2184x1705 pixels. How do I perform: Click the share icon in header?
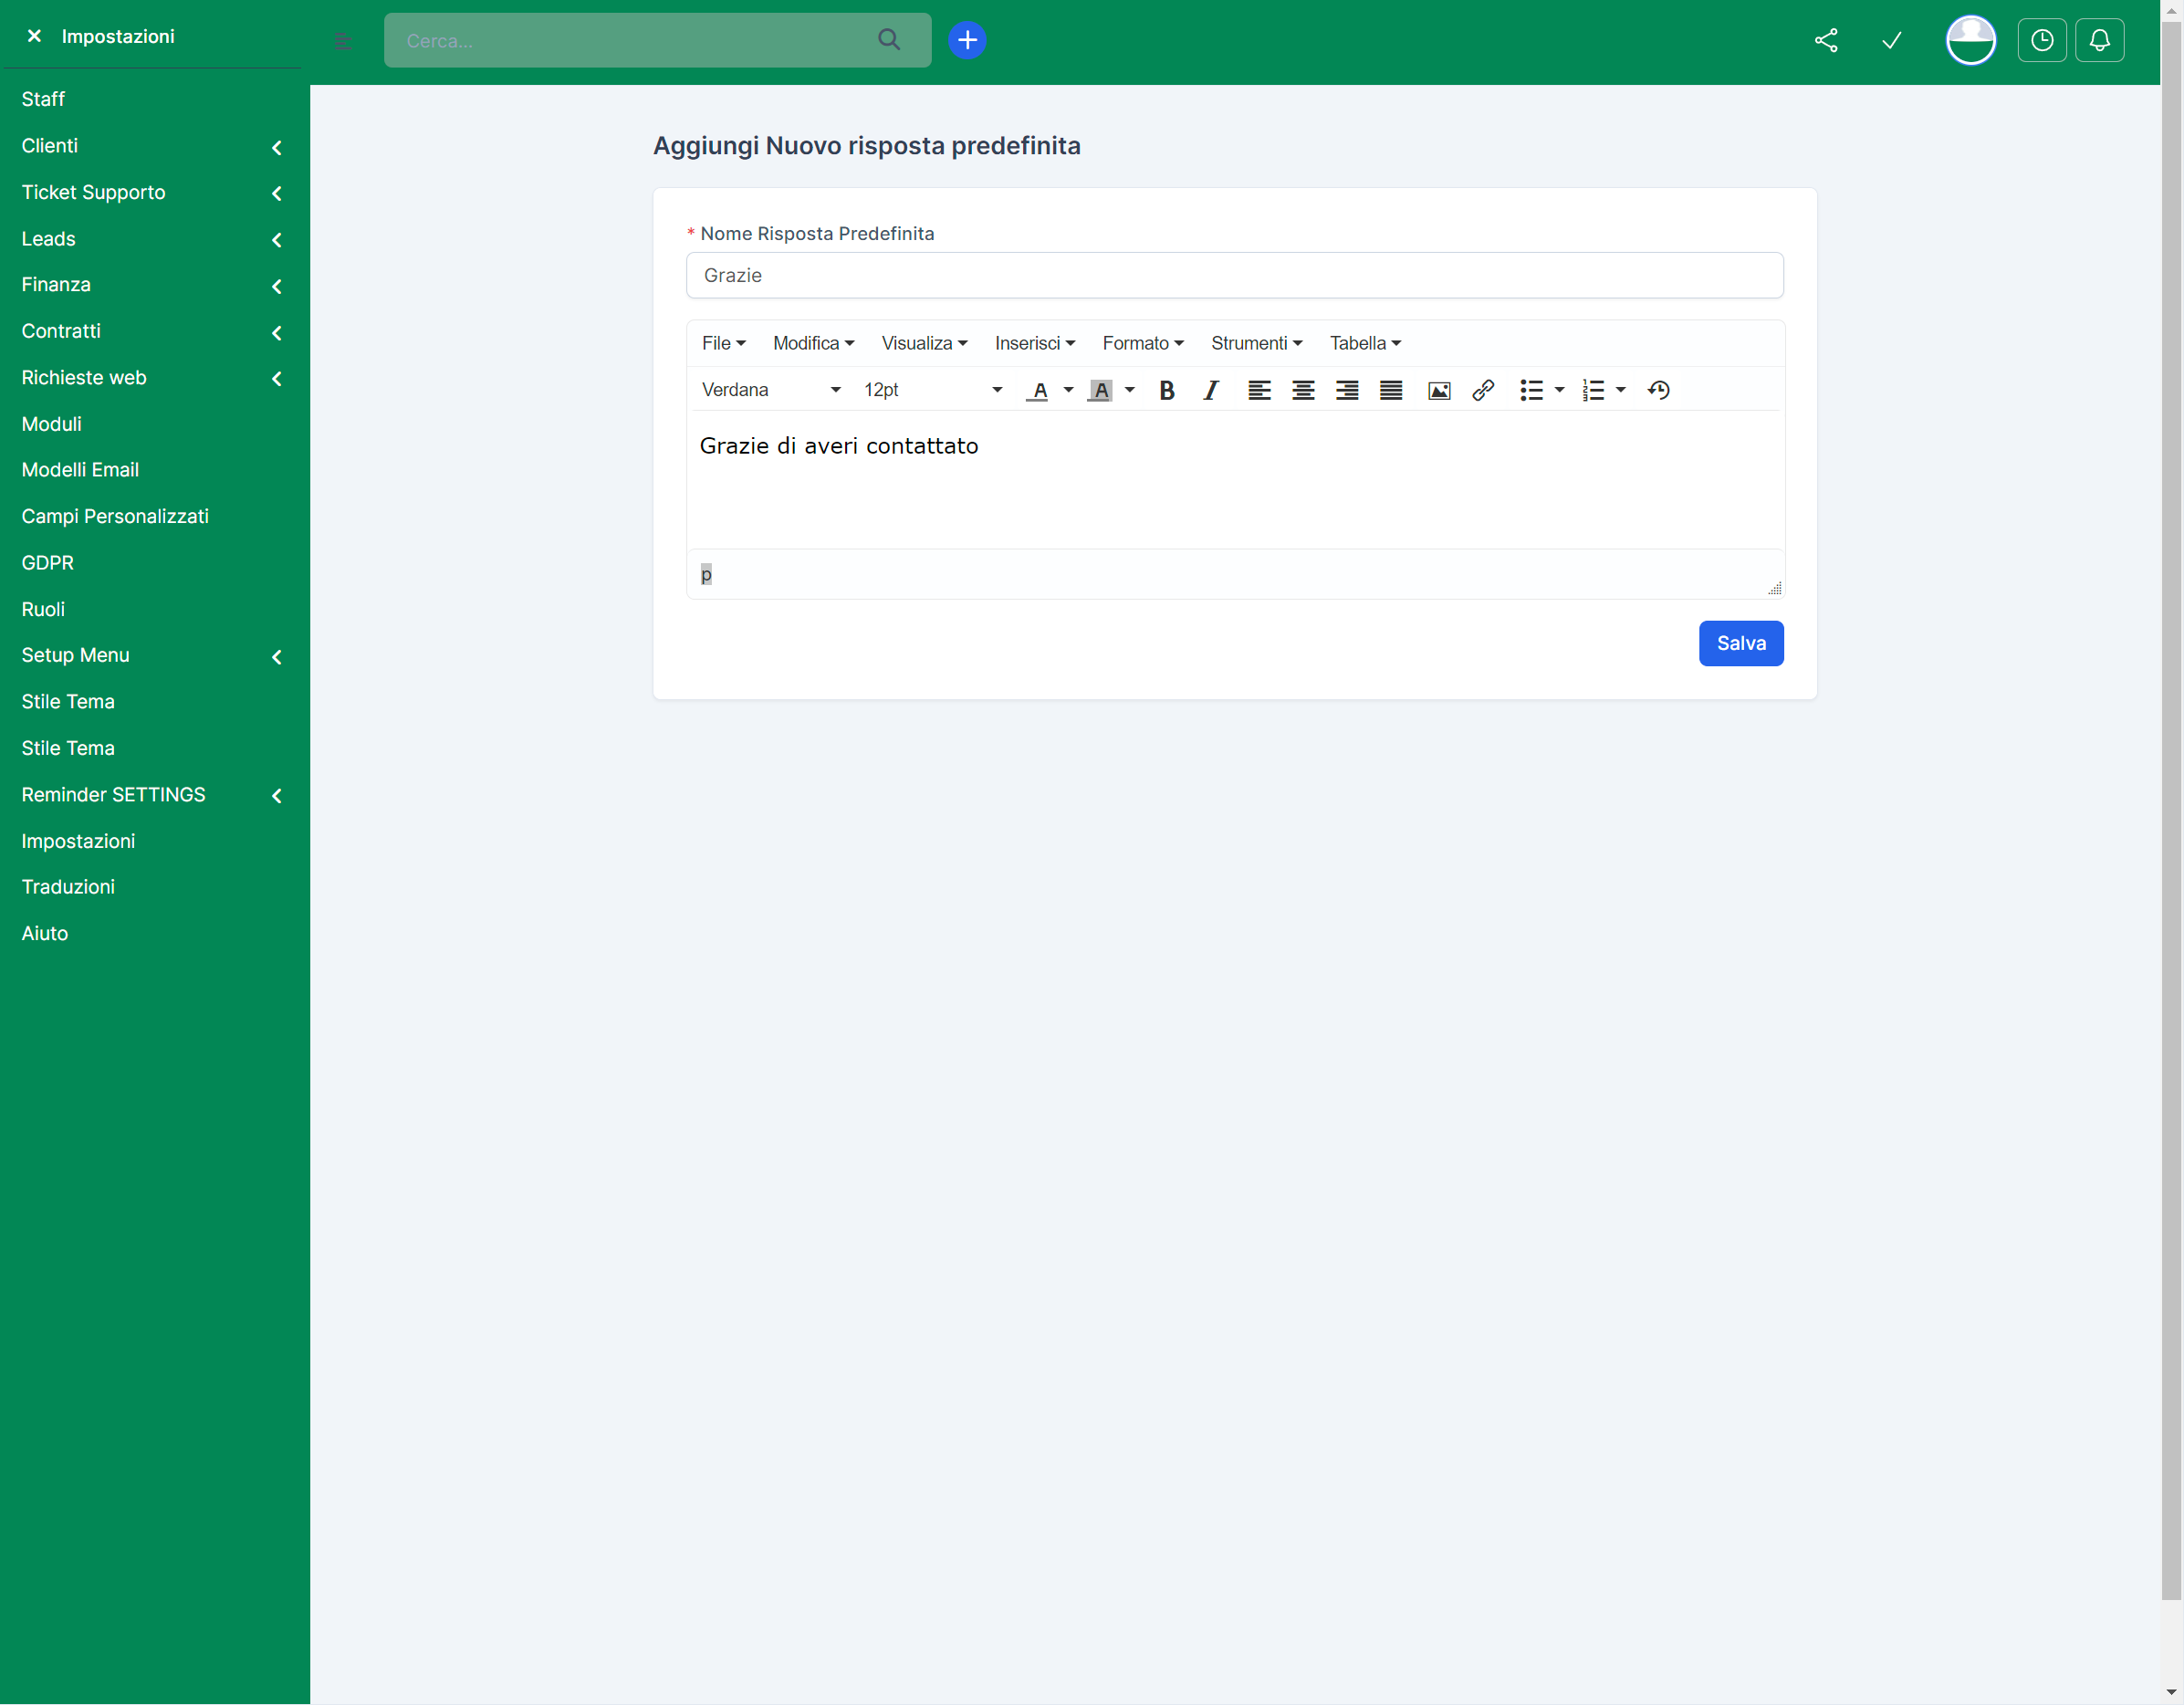coord(1825,40)
